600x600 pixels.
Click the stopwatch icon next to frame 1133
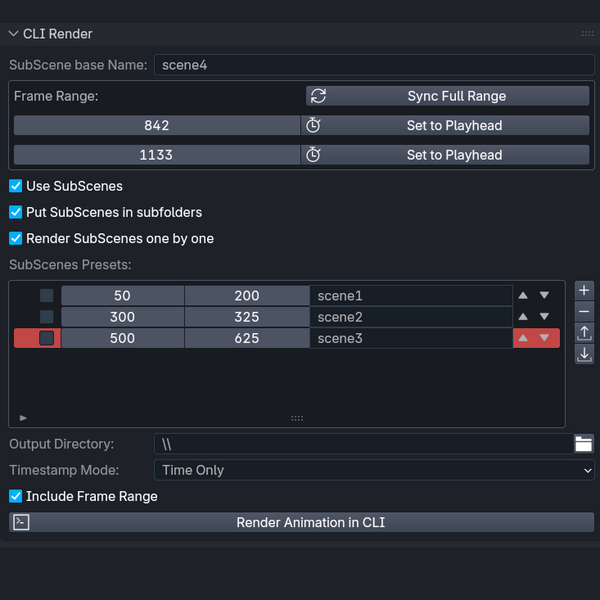point(313,154)
